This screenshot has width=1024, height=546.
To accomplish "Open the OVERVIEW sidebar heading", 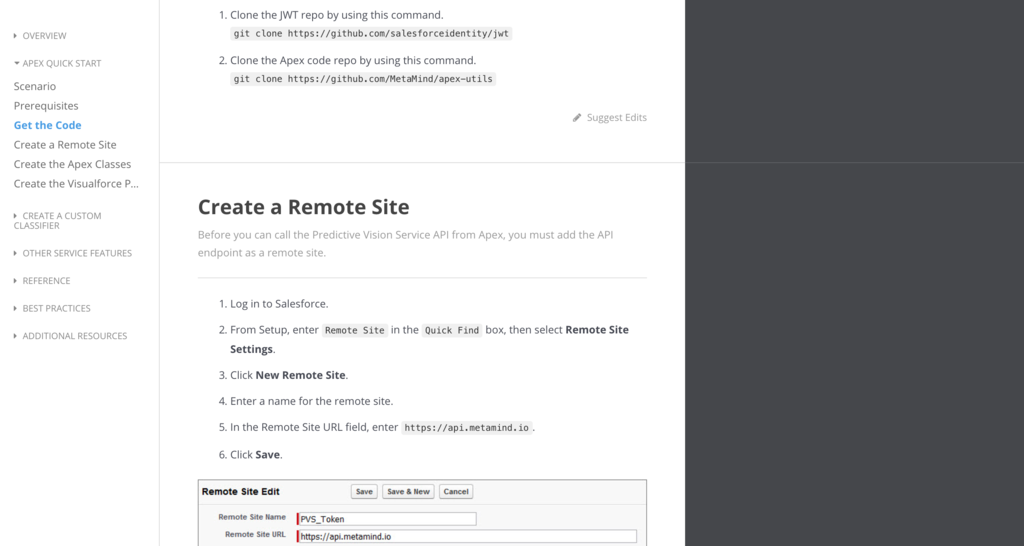I will [44, 36].
